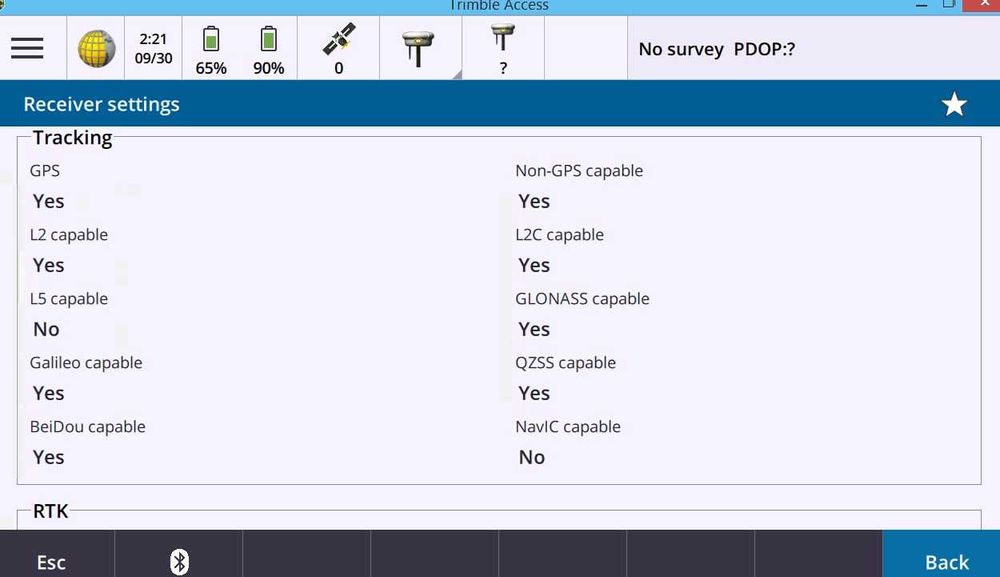
Task: Click the Tracking group heading
Action: click(x=72, y=138)
